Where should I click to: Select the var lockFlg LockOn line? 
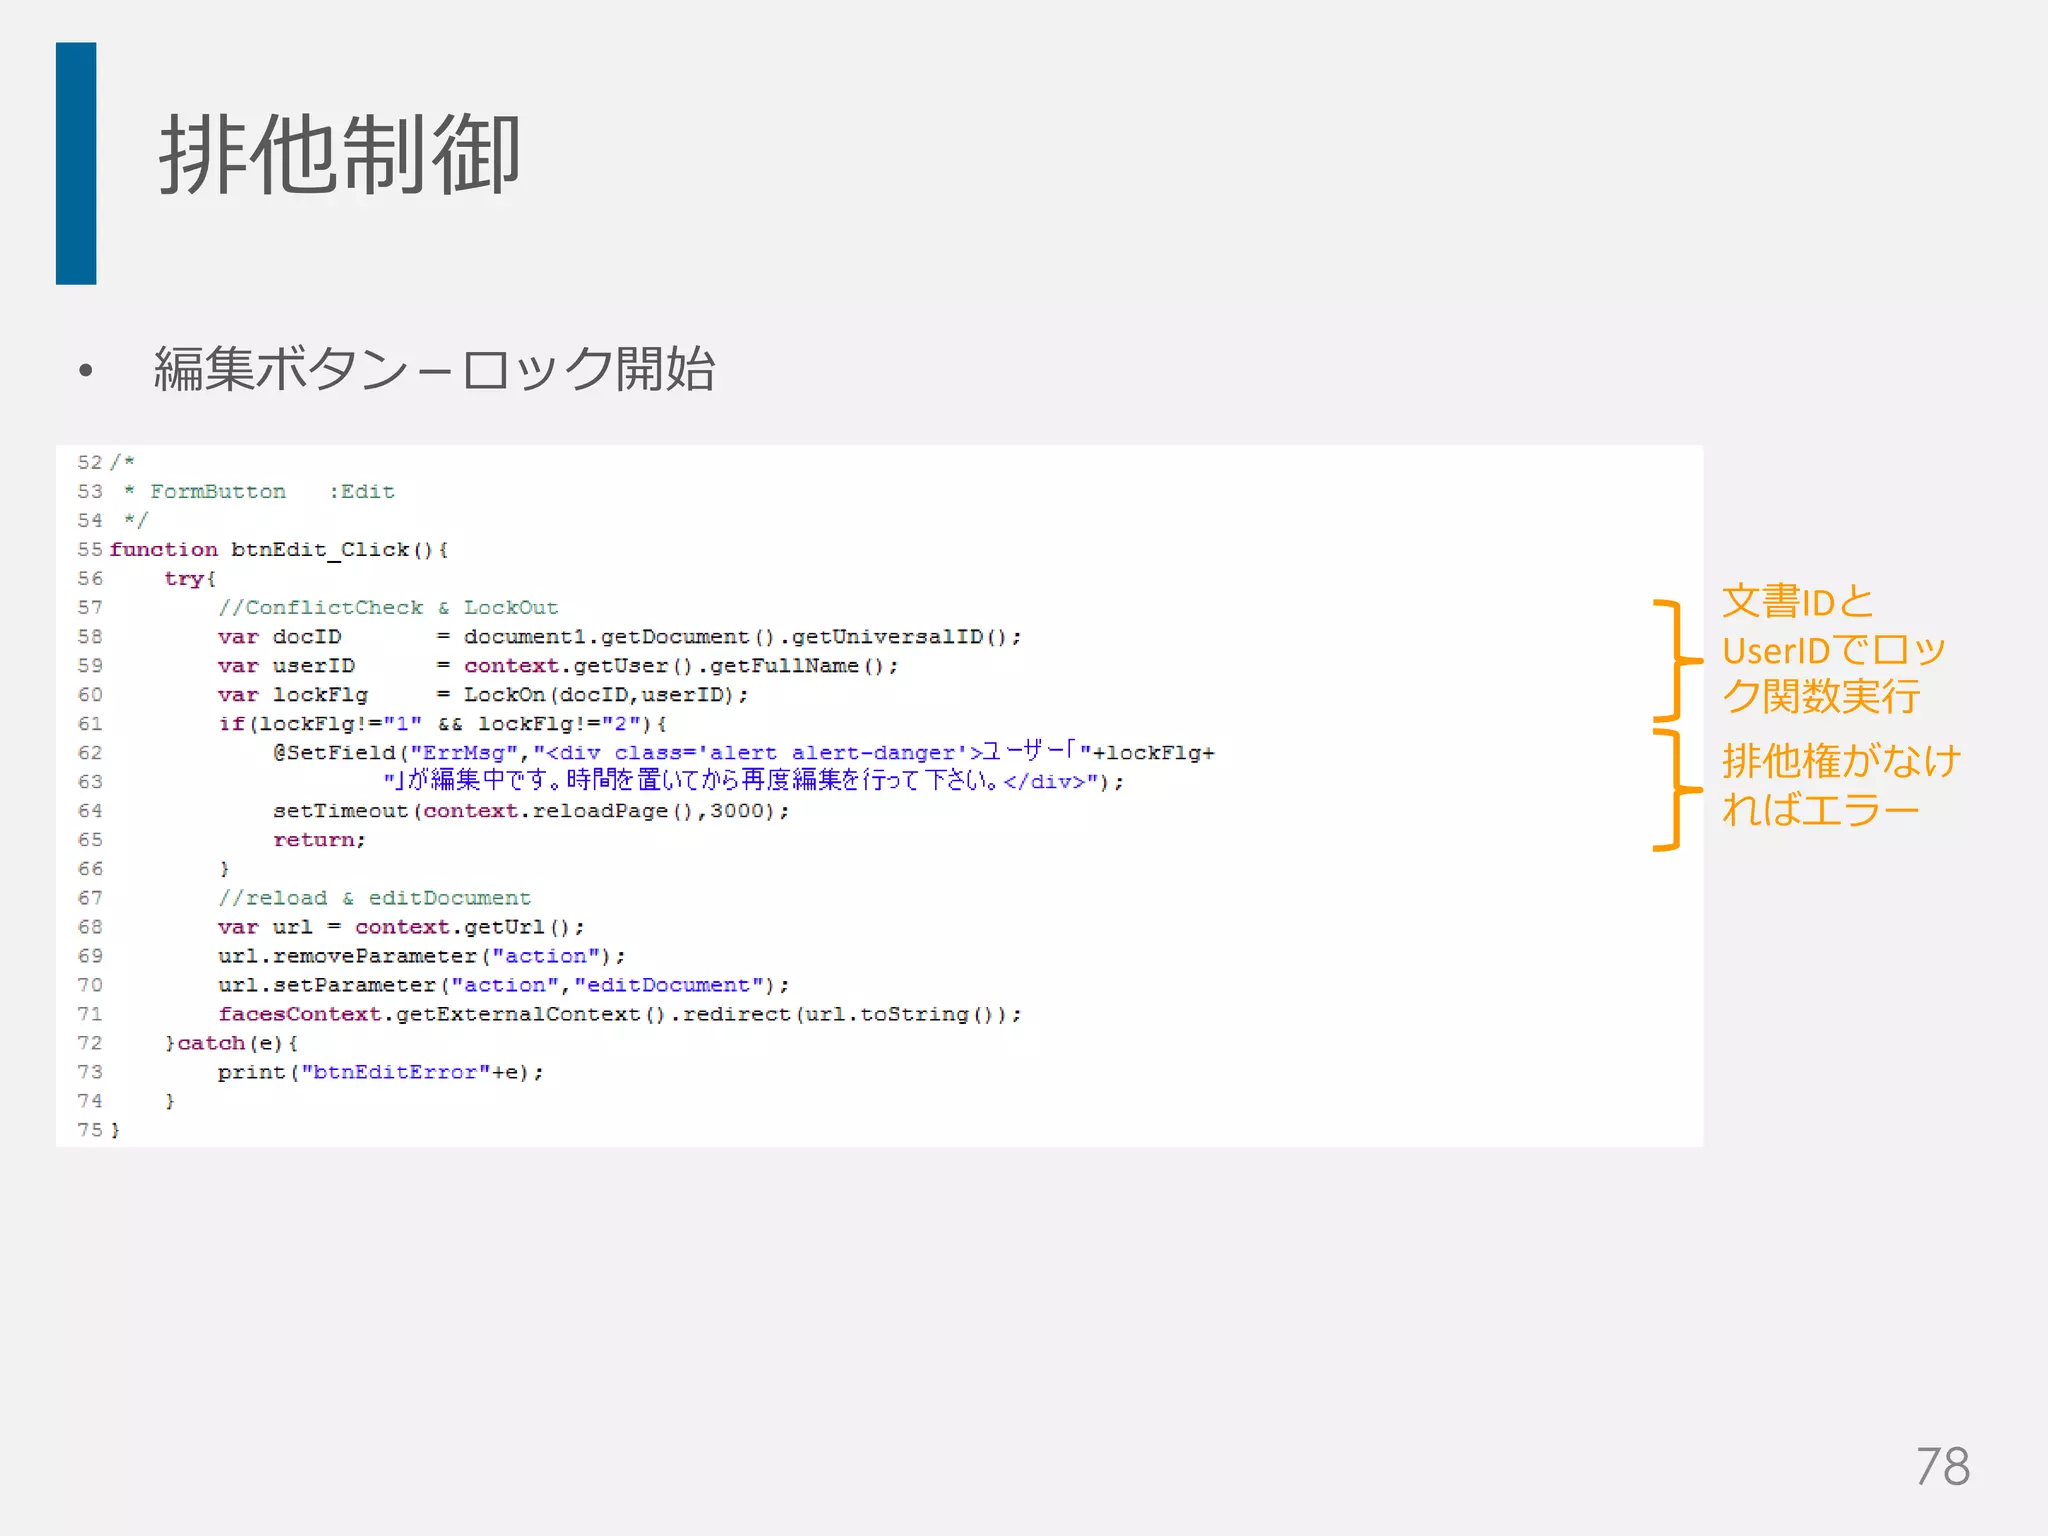click(x=483, y=694)
